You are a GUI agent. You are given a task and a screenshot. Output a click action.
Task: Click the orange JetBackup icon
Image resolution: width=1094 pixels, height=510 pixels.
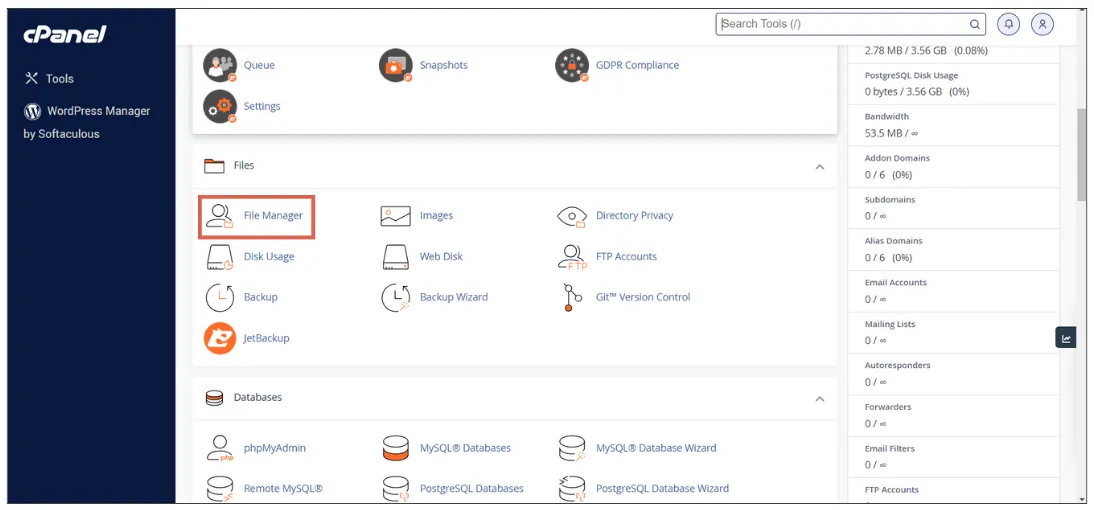pos(220,338)
